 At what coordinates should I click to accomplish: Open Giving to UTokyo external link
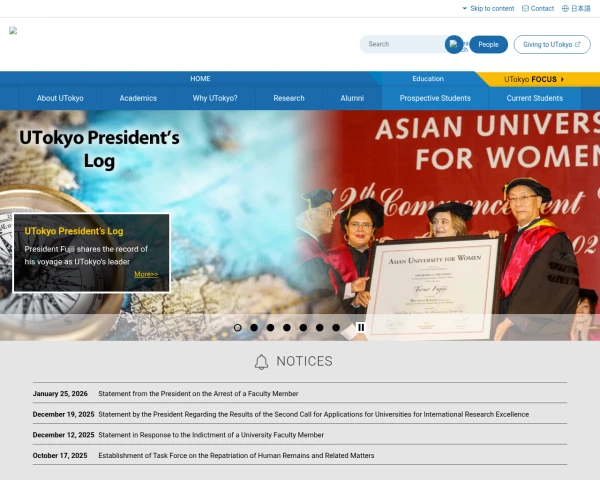pyautogui.click(x=552, y=44)
